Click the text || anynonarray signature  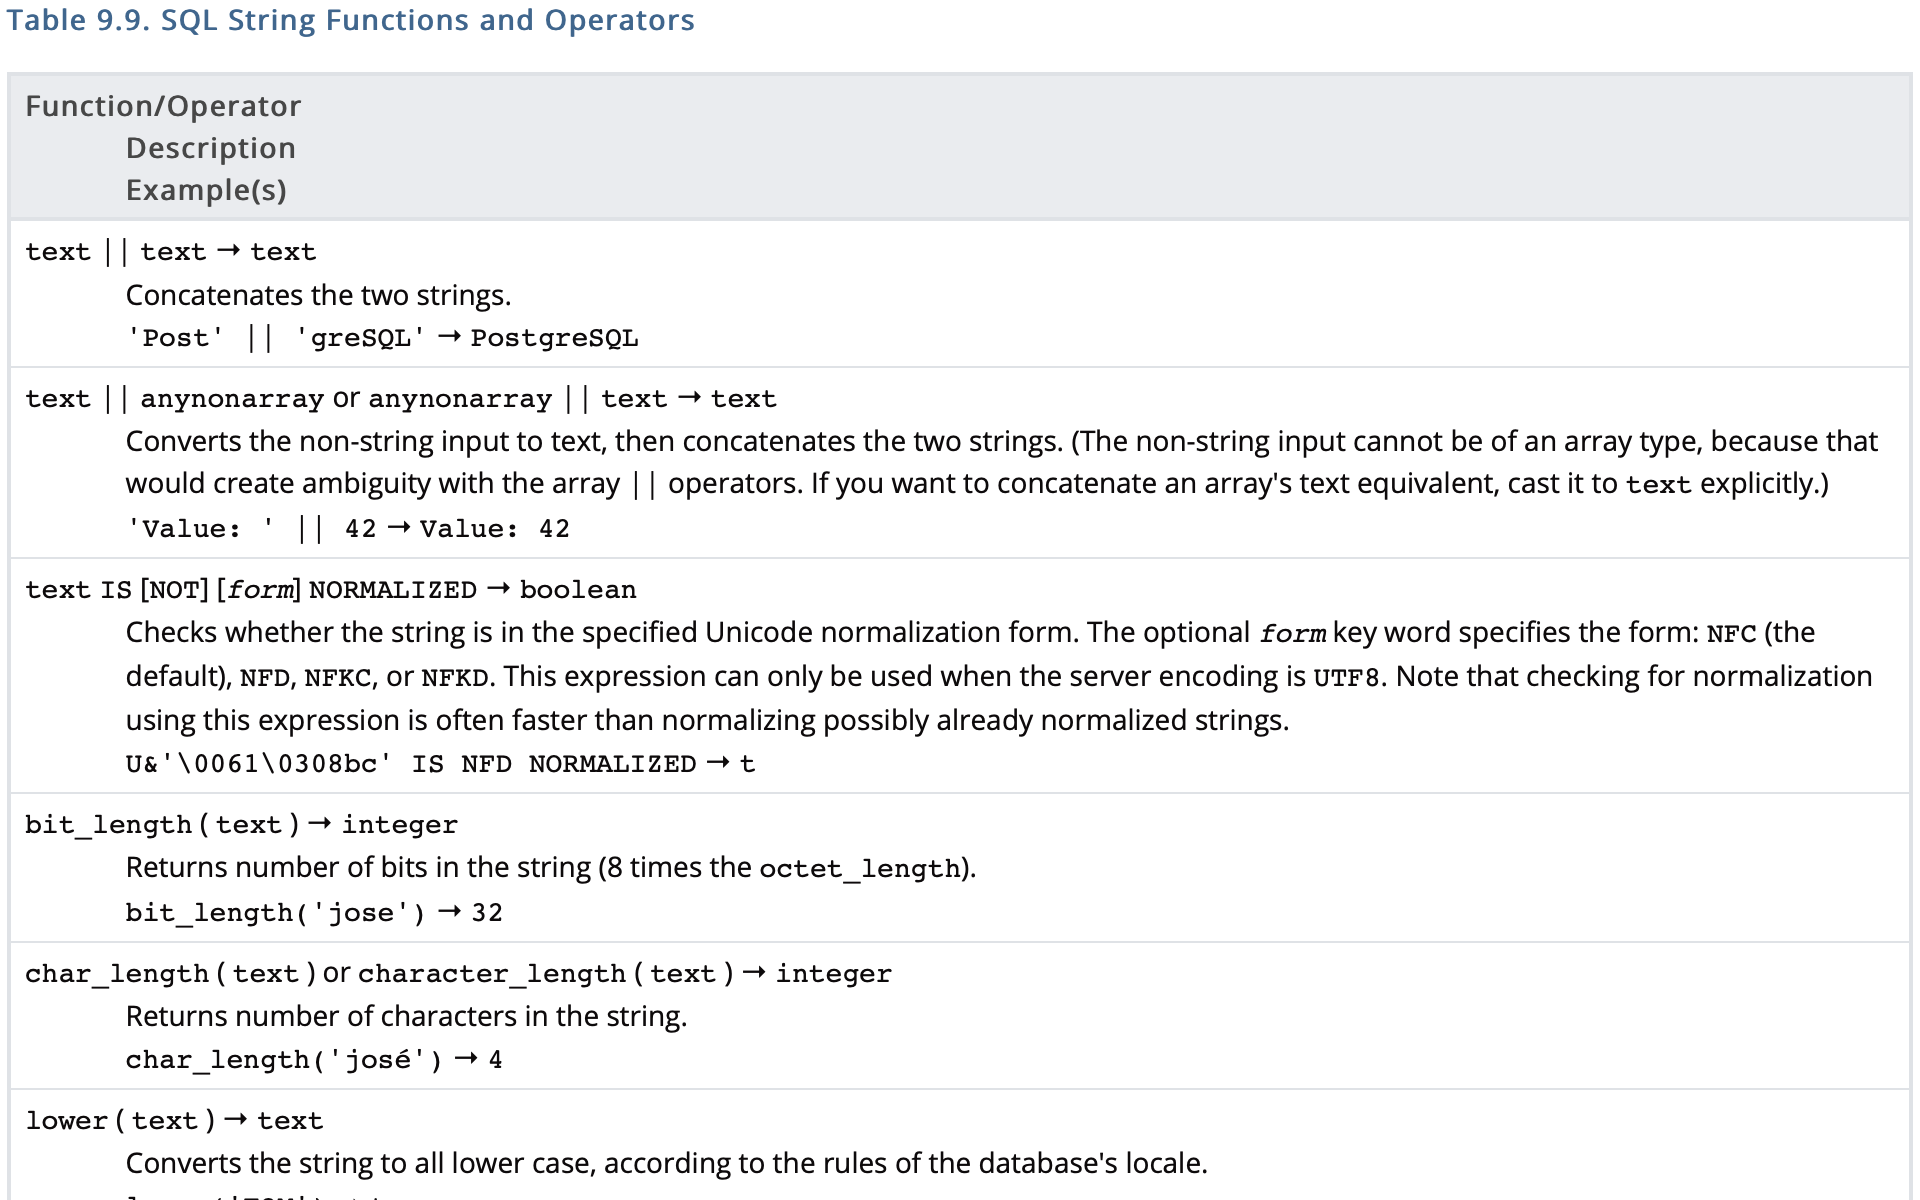click(174, 399)
